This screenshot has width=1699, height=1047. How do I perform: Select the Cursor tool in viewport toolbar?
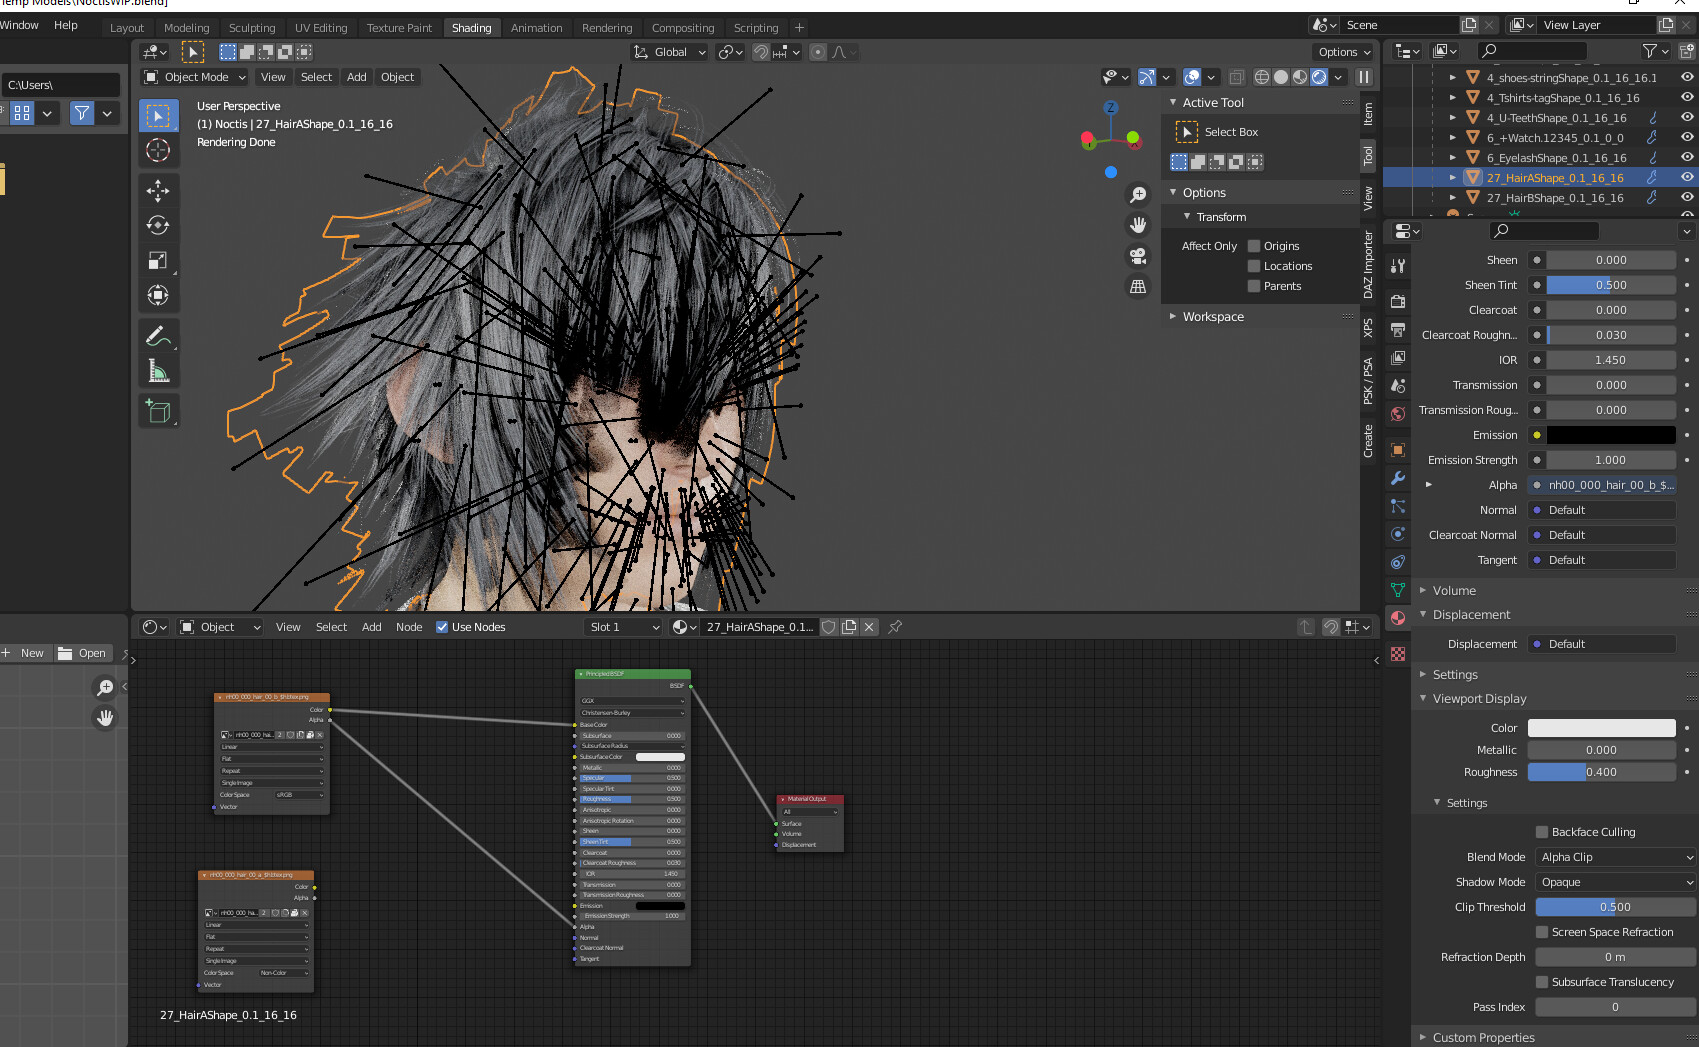click(158, 150)
